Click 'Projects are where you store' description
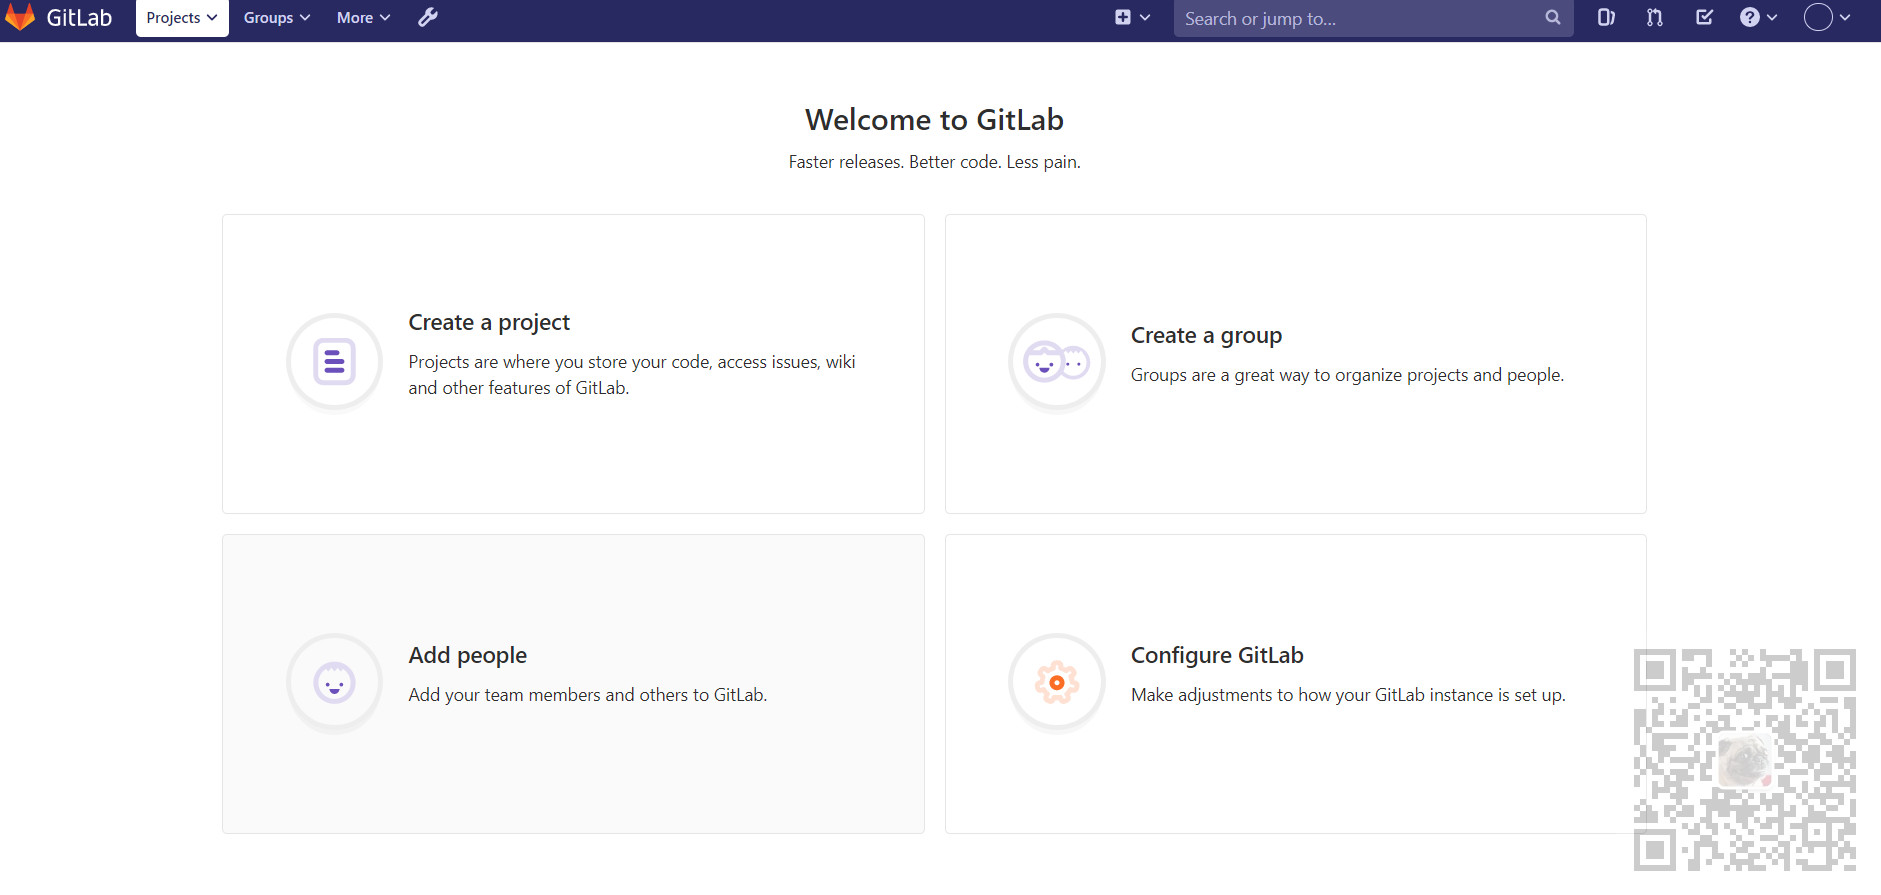Image resolution: width=1881 pixels, height=895 pixels. pyautogui.click(x=632, y=375)
